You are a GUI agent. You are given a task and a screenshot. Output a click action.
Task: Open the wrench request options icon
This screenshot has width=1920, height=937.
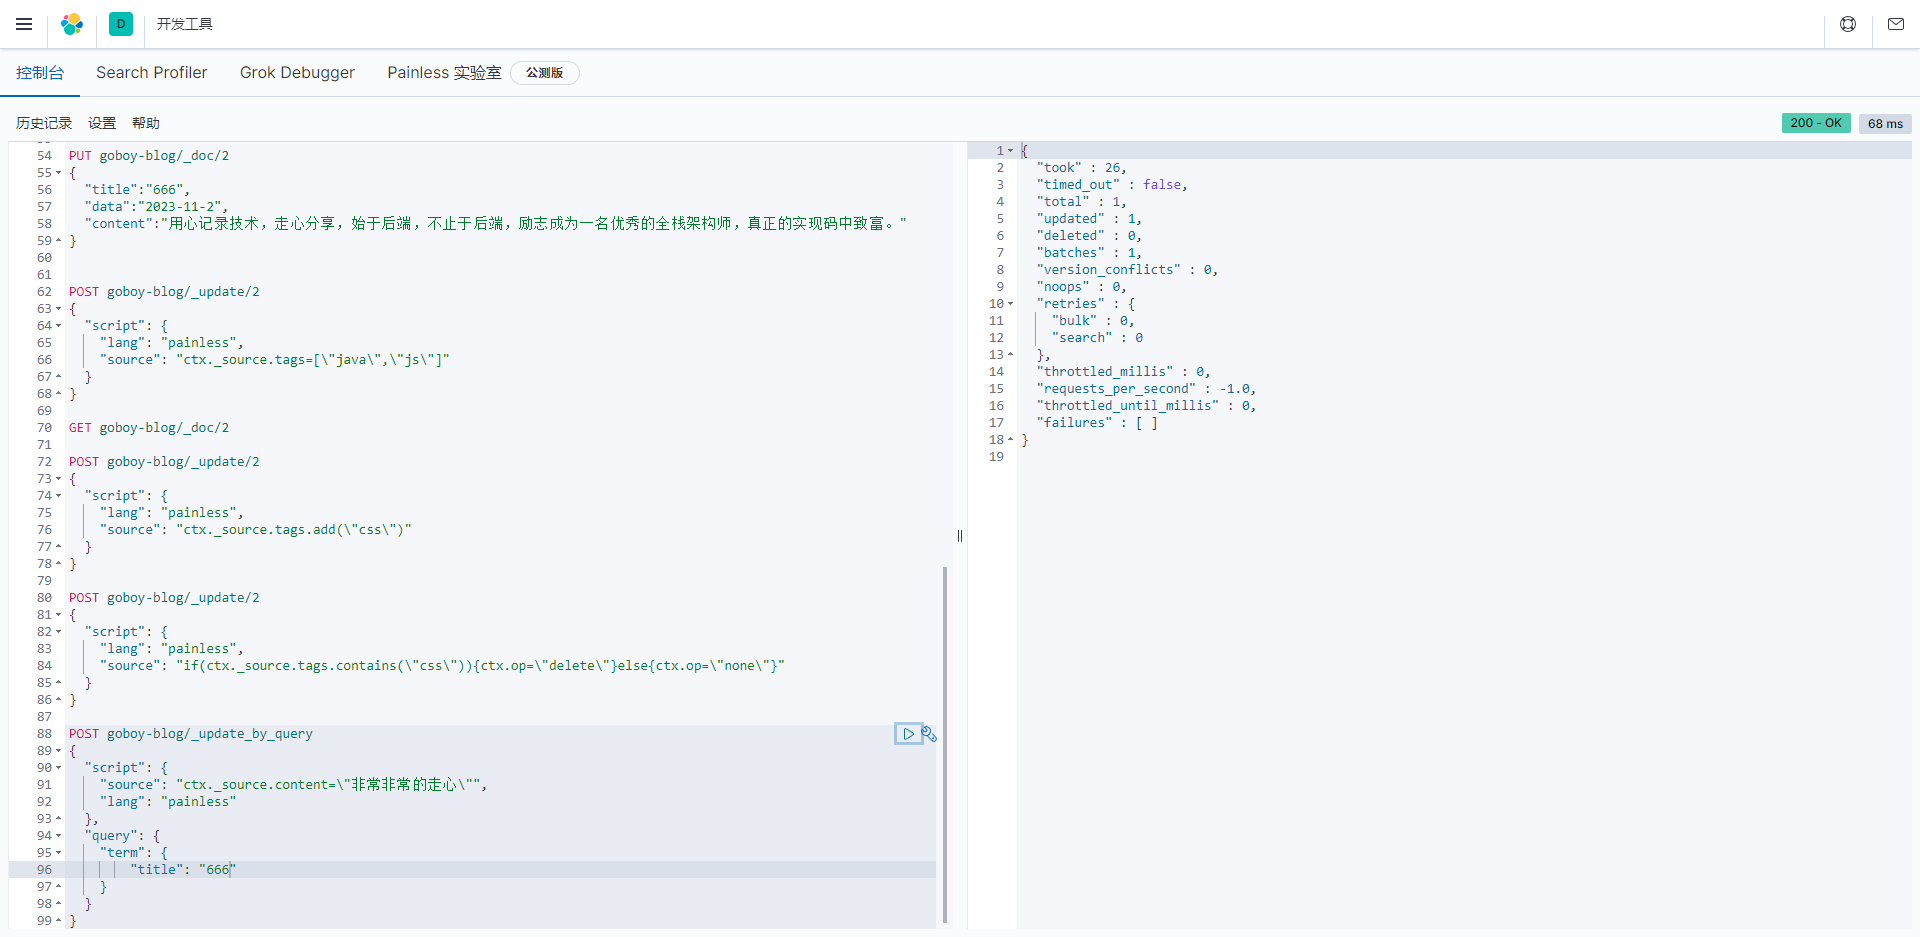[x=929, y=734]
